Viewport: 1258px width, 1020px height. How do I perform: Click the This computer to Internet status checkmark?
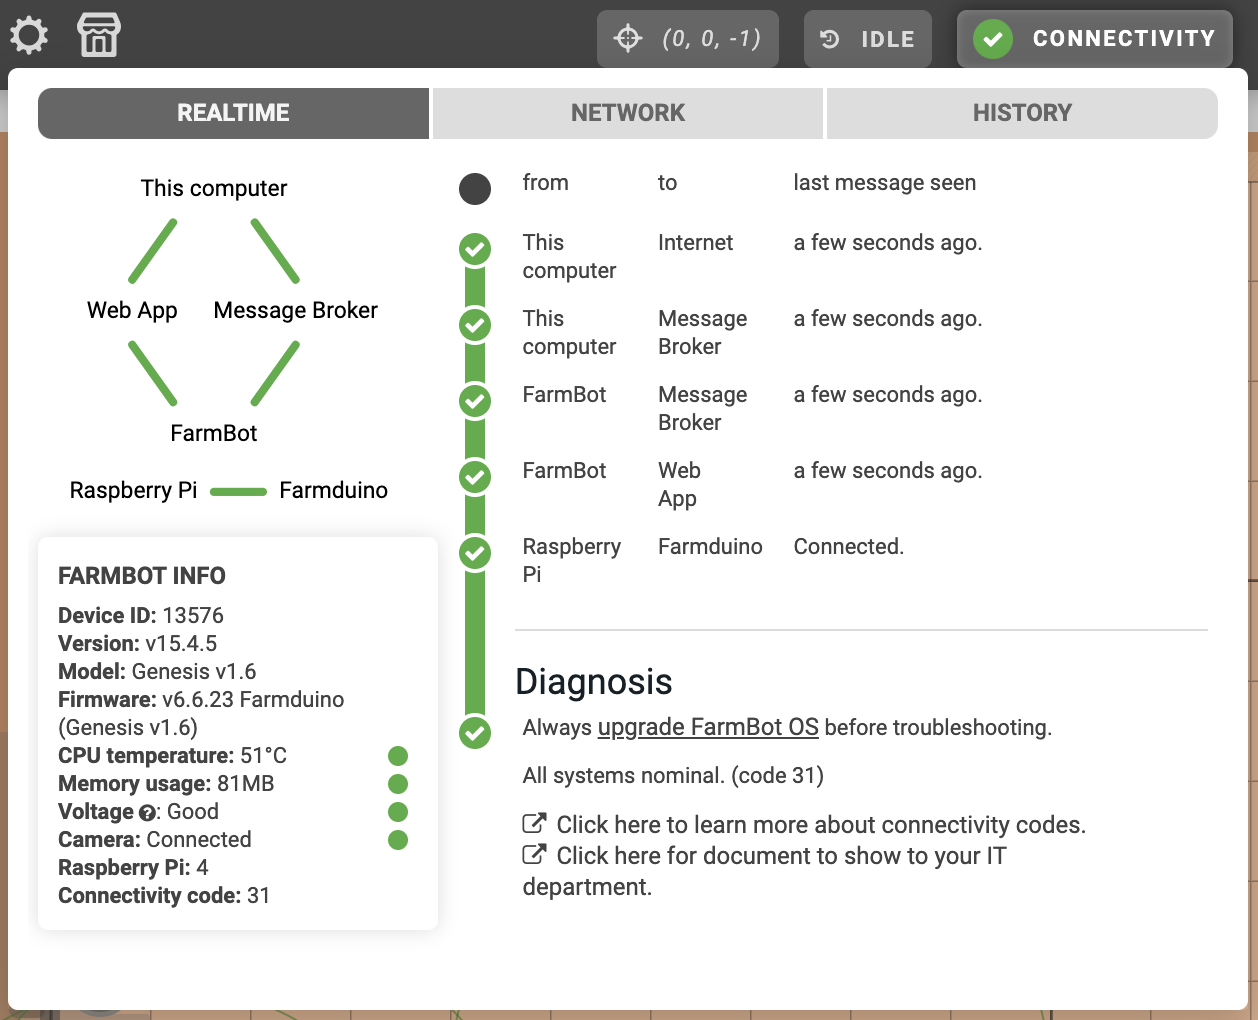(475, 249)
